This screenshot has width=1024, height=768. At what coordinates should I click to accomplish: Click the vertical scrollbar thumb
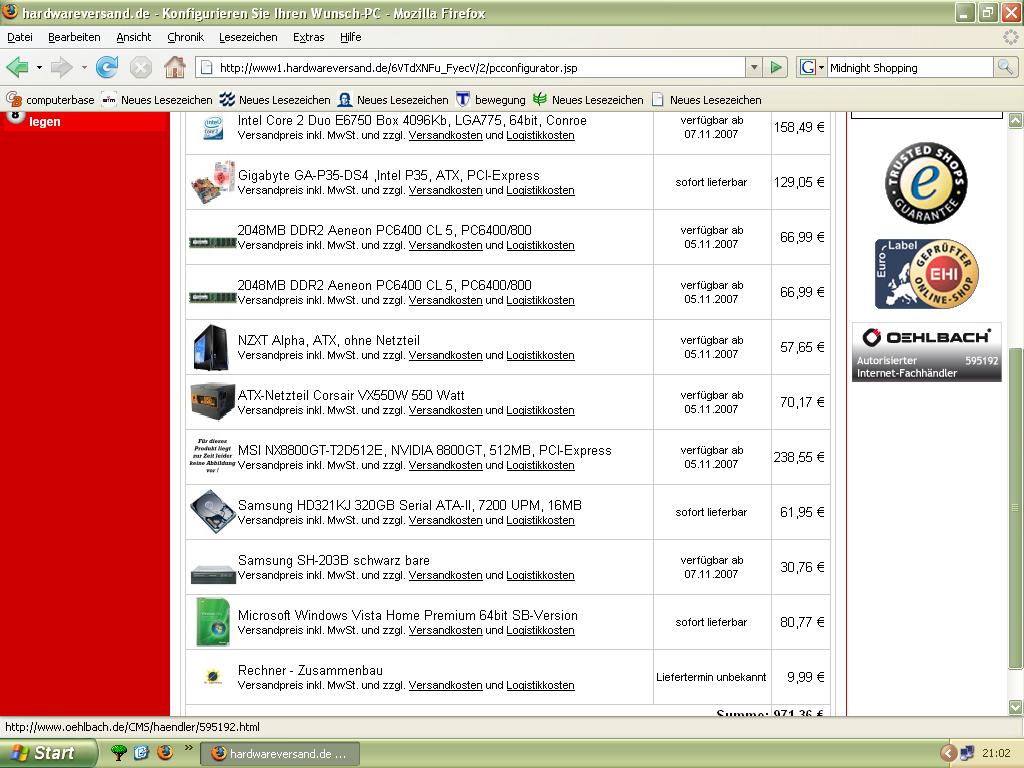click(x=1016, y=508)
